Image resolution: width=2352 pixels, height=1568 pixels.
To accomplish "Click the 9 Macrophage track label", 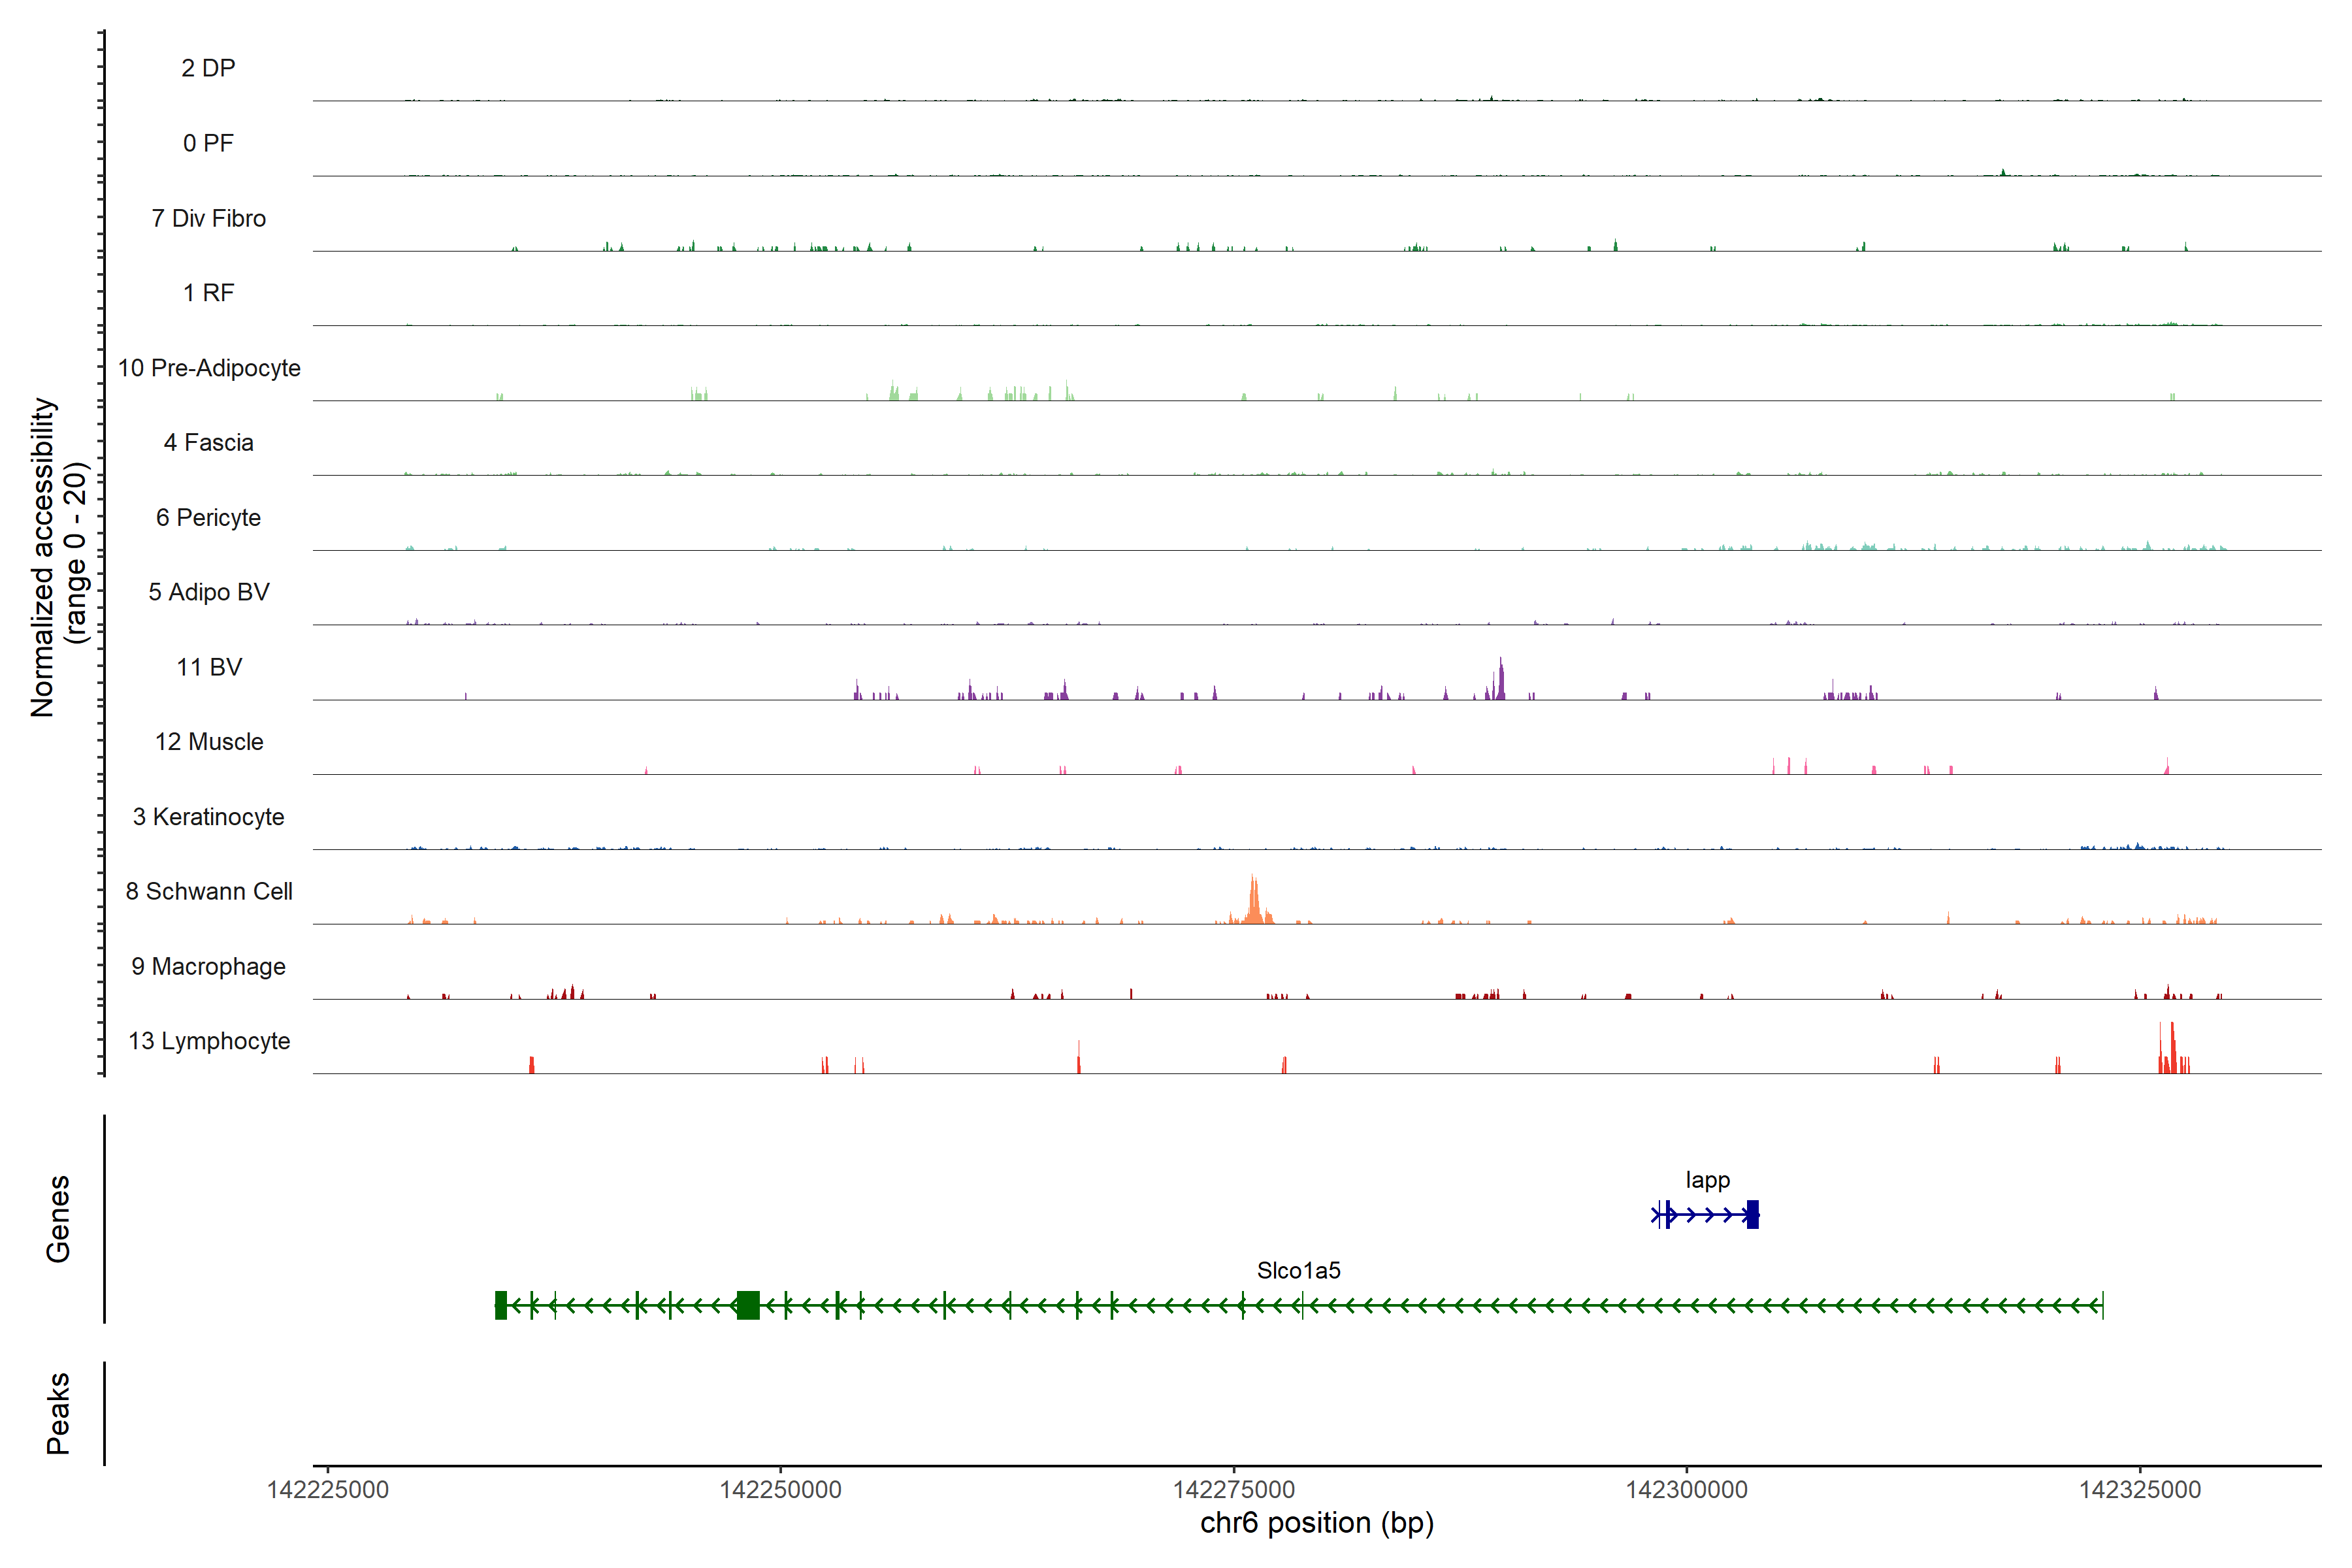I will tap(209, 966).
